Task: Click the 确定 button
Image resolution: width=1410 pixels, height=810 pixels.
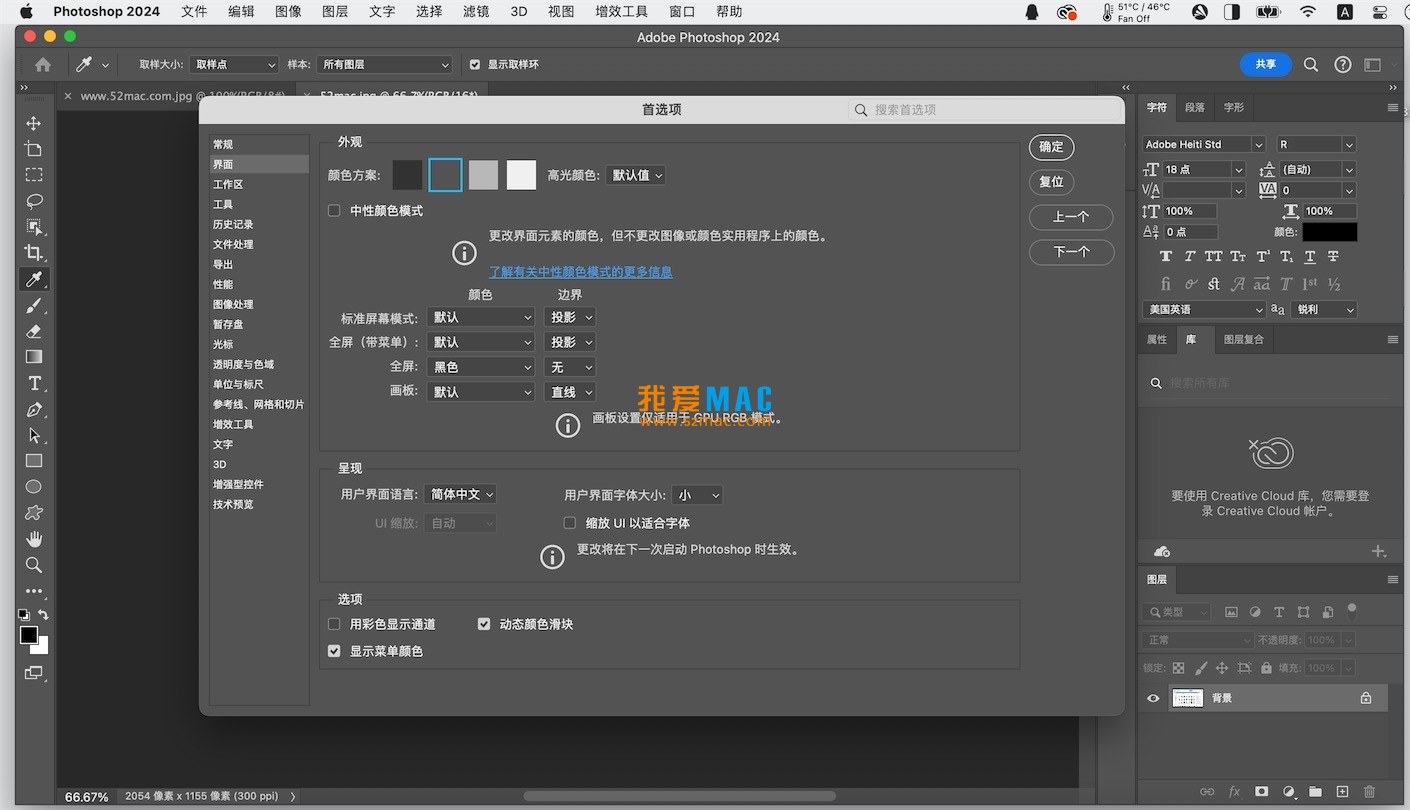Action: (x=1051, y=147)
